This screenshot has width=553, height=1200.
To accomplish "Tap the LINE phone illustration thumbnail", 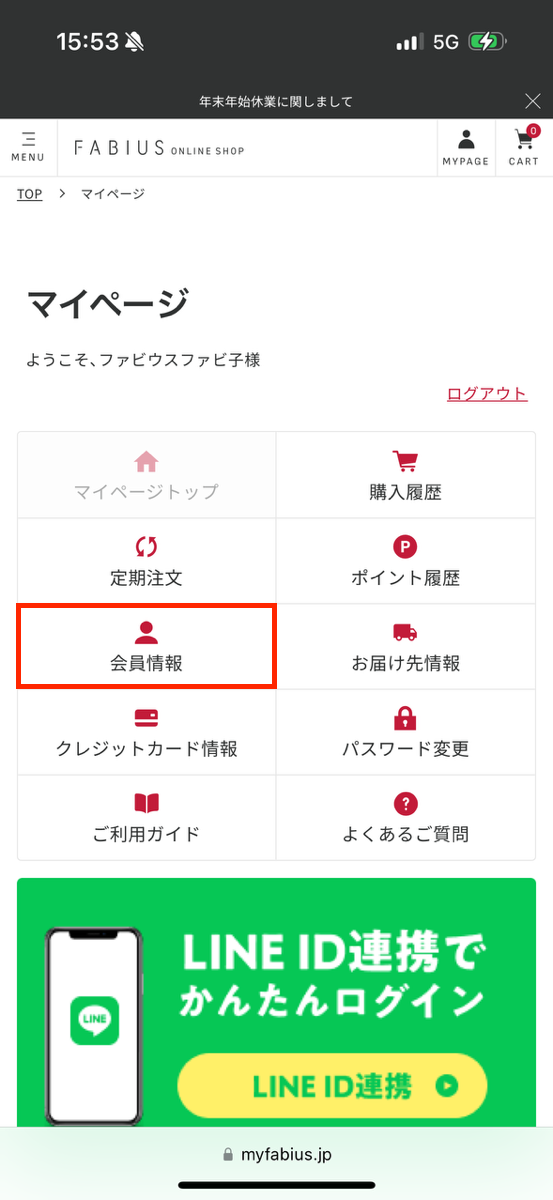I will point(94,1024).
